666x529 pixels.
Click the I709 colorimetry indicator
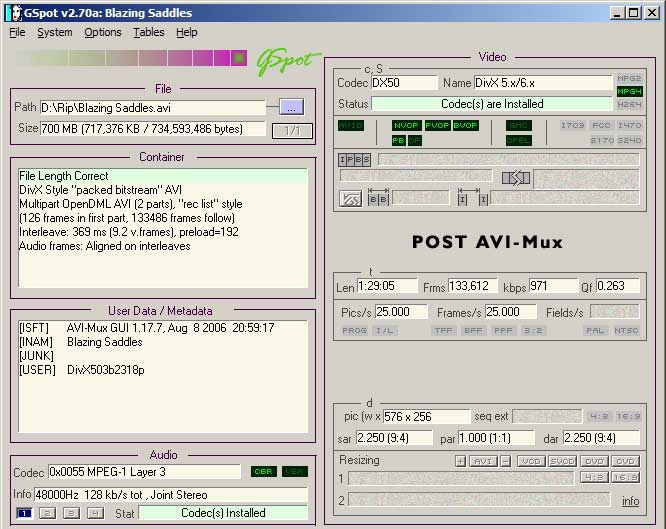click(x=572, y=125)
